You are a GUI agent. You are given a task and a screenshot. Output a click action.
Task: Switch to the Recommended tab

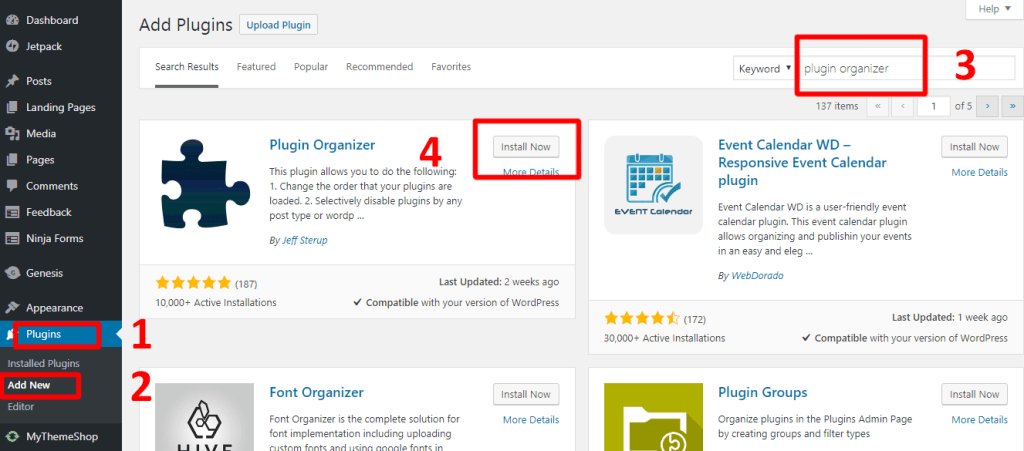click(x=379, y=67)
